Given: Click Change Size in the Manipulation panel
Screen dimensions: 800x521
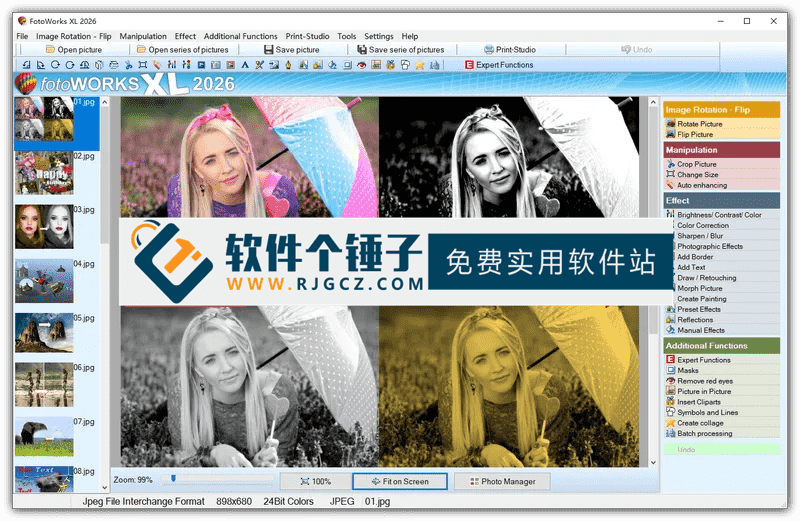Looking at the screenshot, I should coord(697,175).
